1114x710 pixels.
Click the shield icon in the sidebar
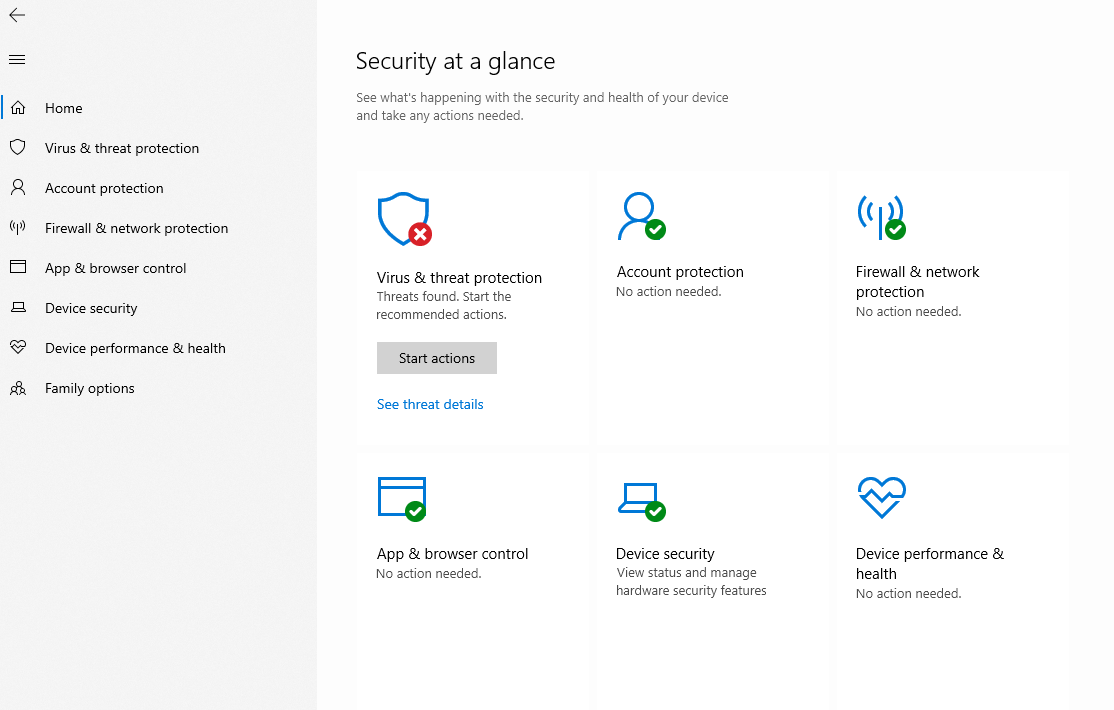[x=18, y=148]
